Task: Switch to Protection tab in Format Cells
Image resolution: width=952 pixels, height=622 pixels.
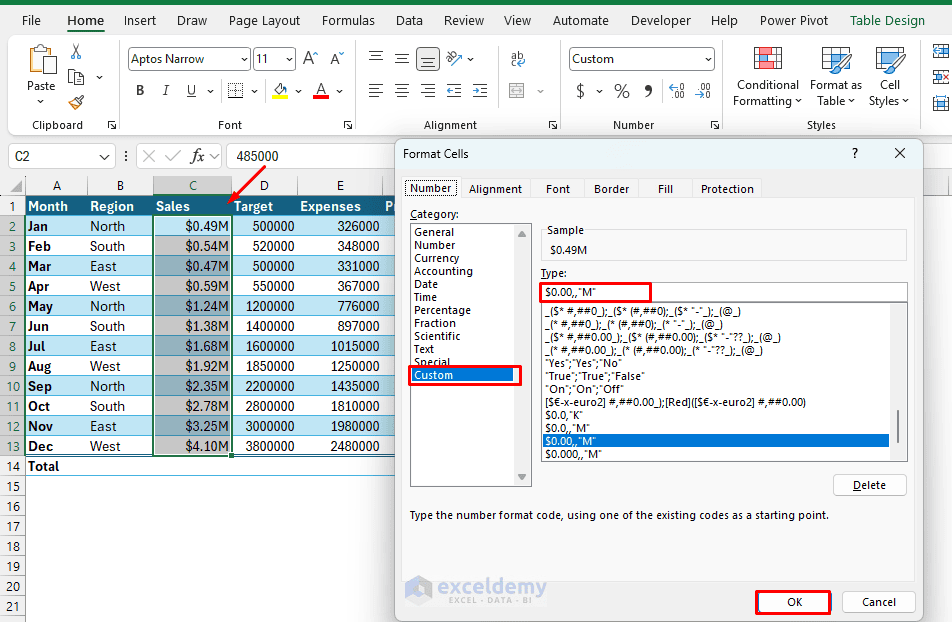Action: coord(727,189)
